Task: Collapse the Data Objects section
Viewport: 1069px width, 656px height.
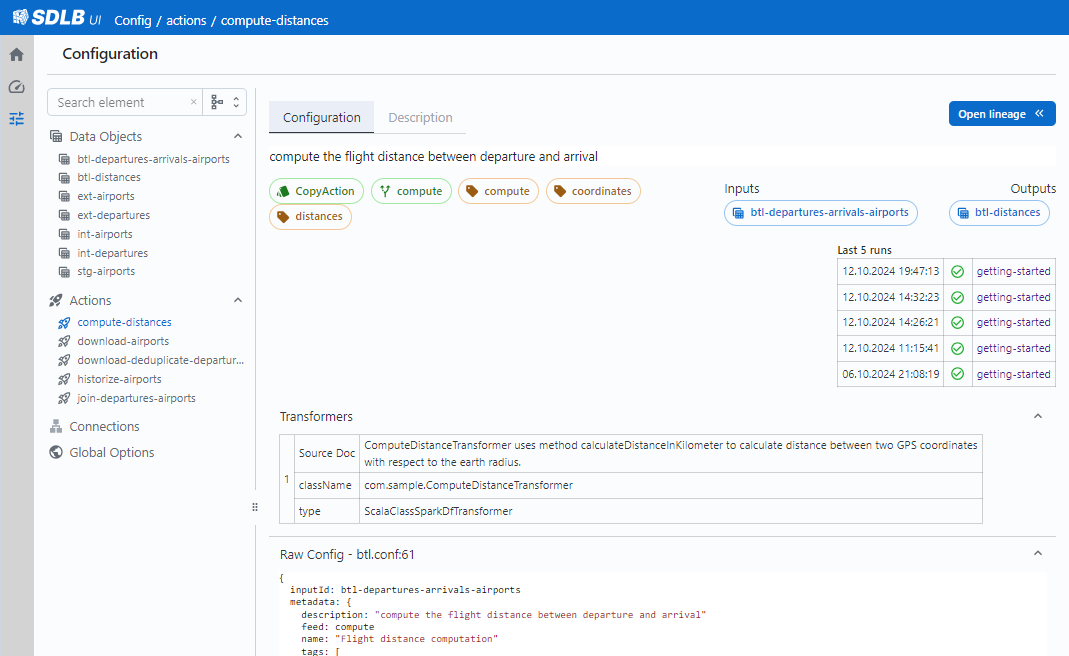Action: (x=238, y=137)
